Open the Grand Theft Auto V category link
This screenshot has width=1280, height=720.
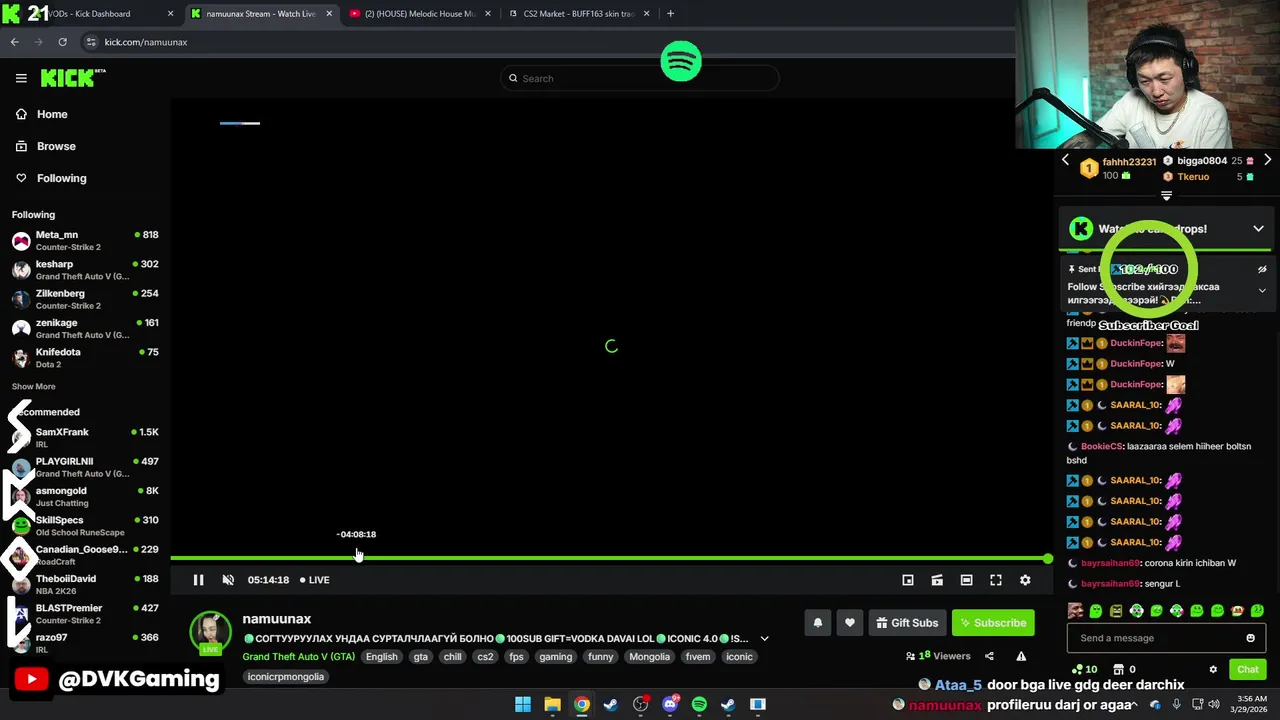click(x=298, y=657)
